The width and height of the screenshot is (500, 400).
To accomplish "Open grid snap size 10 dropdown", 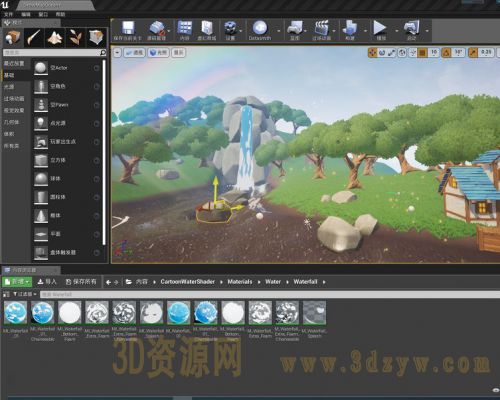I will pos(434,53).
